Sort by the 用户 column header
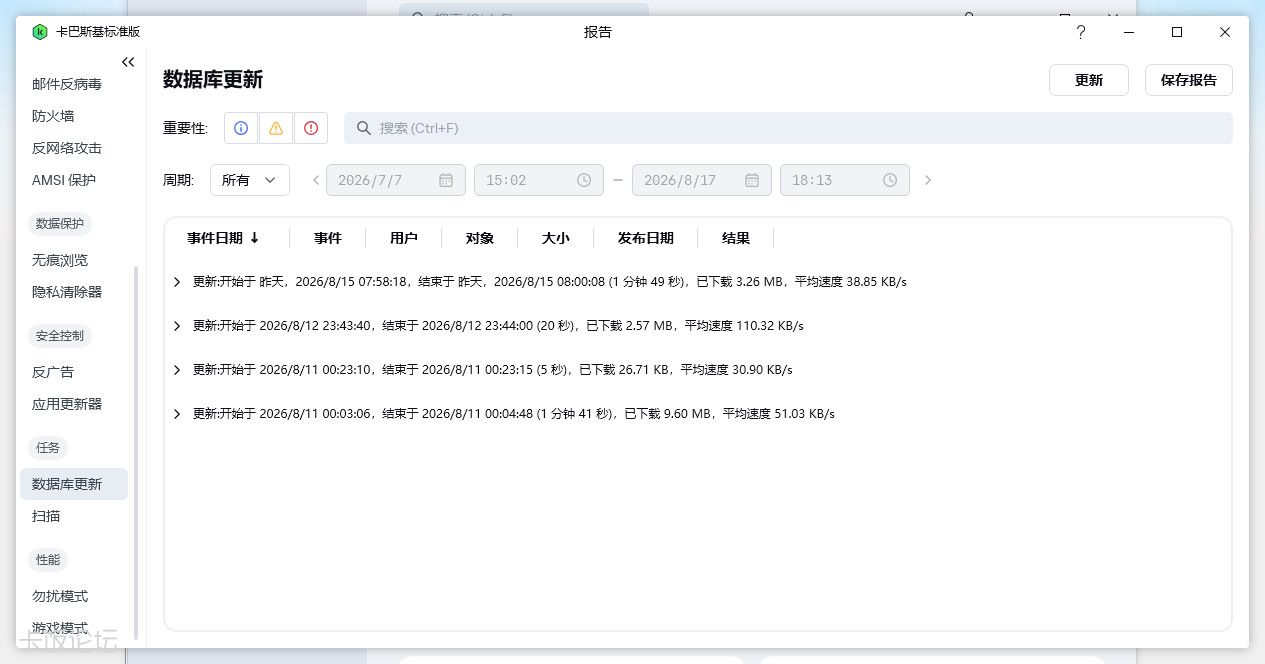 coord(404,238)
